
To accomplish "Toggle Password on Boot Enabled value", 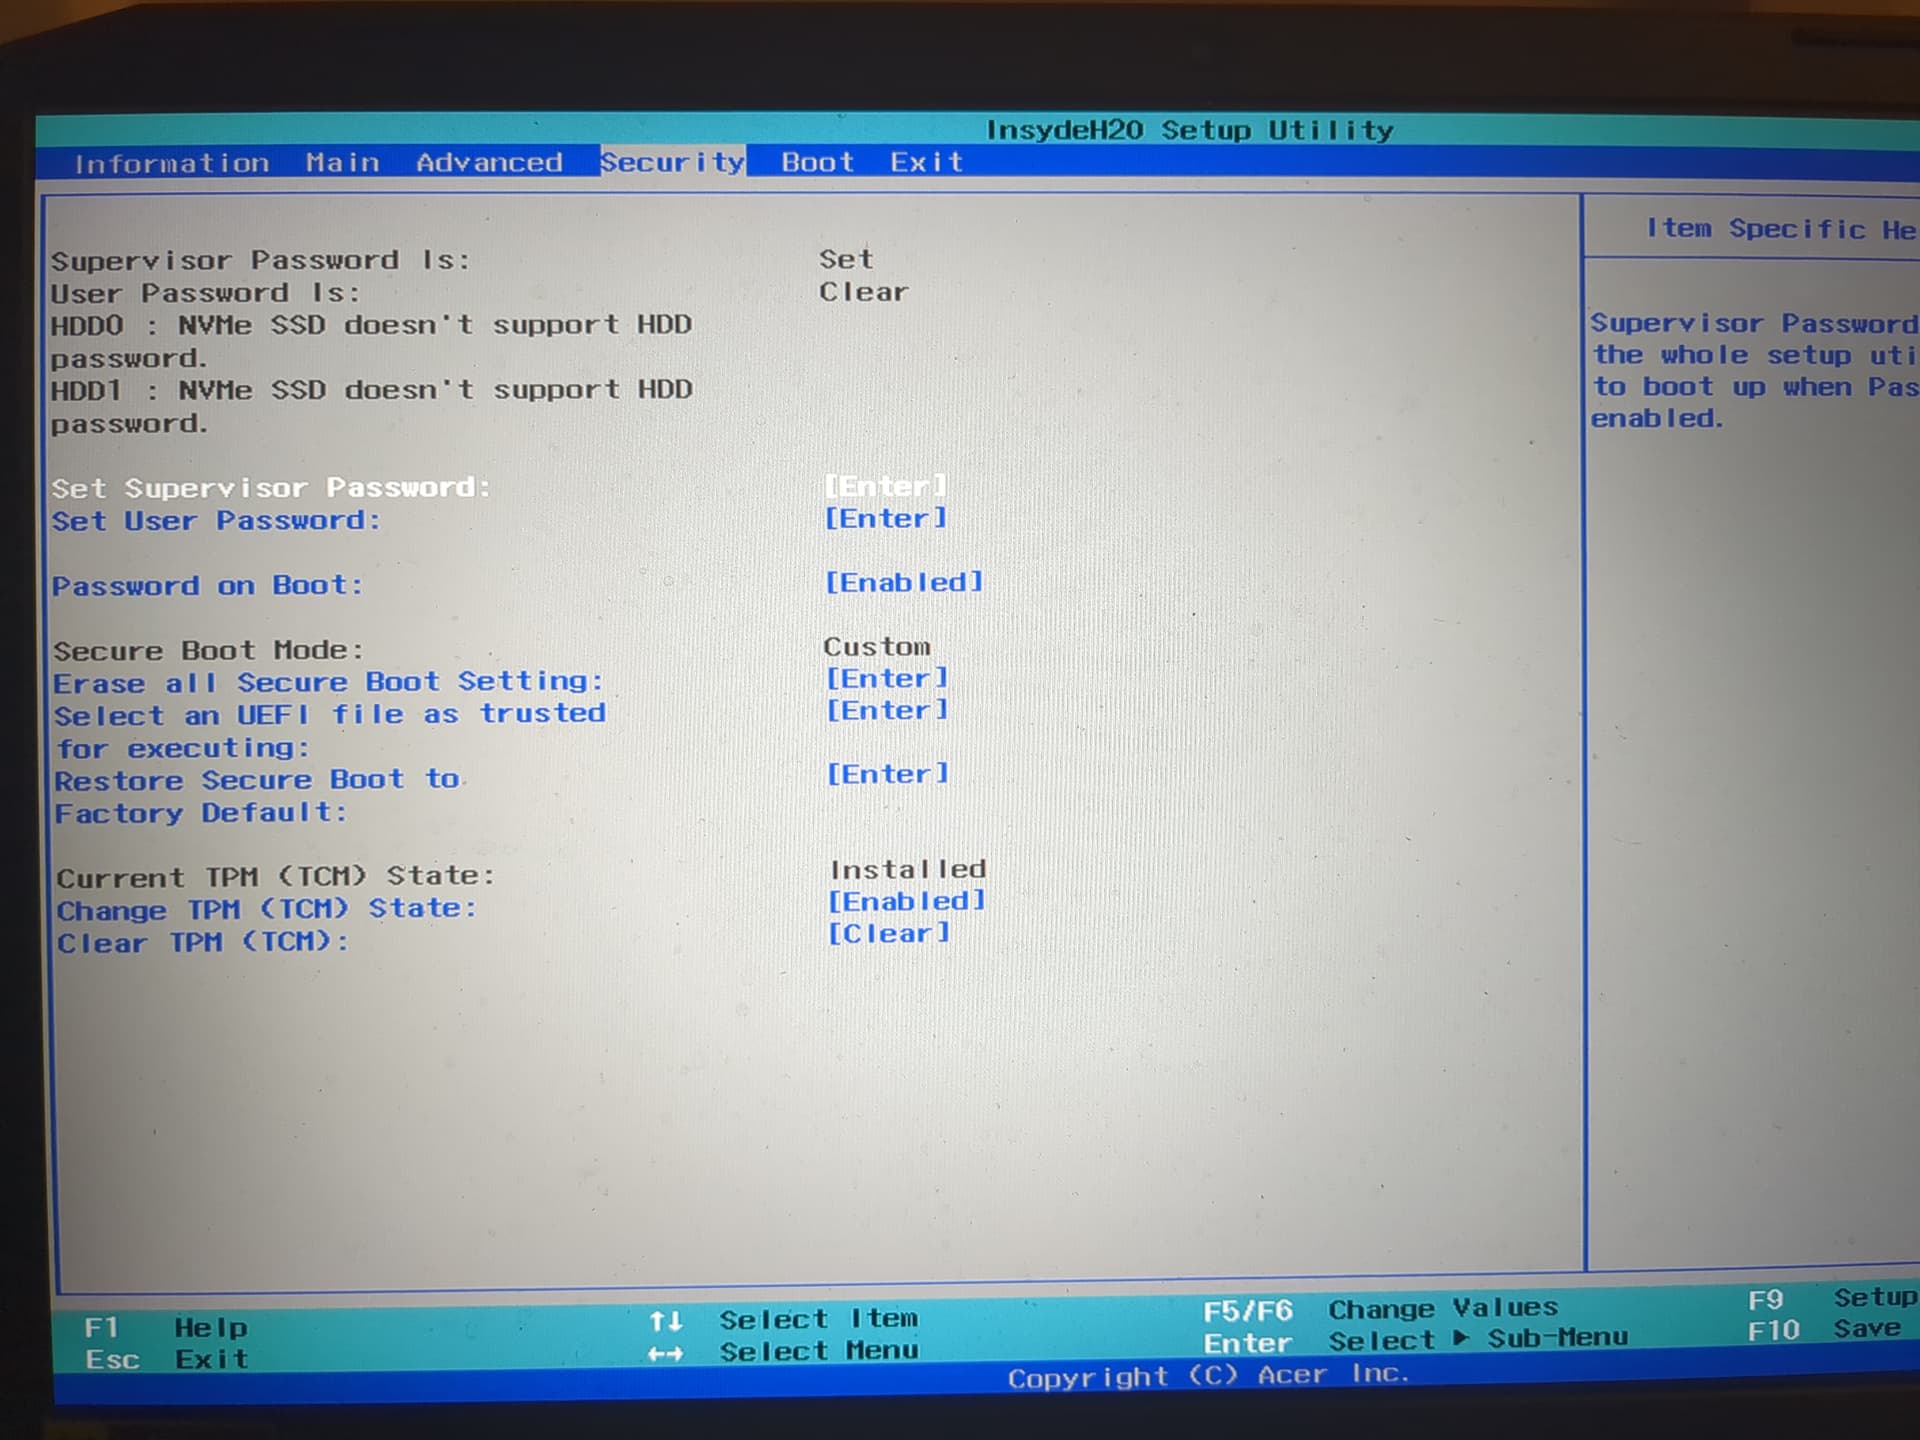I will (903, 582).
